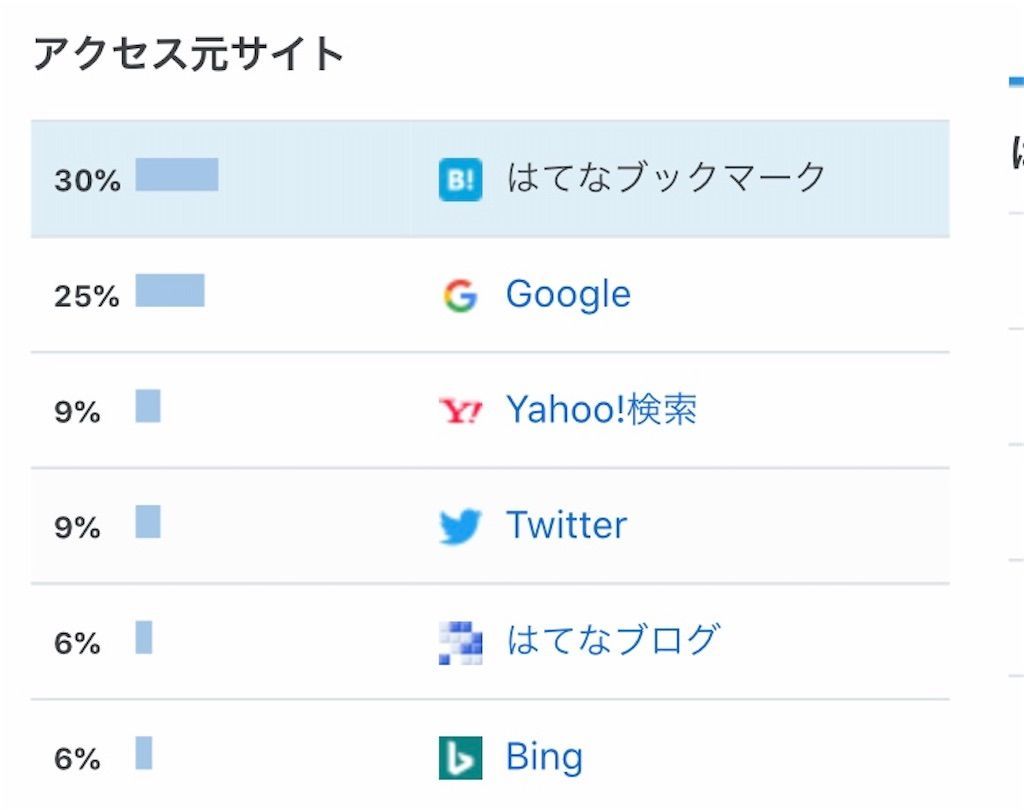
Task: Click the アクセス元サイト heading
Action: click(x=189, y=54)
